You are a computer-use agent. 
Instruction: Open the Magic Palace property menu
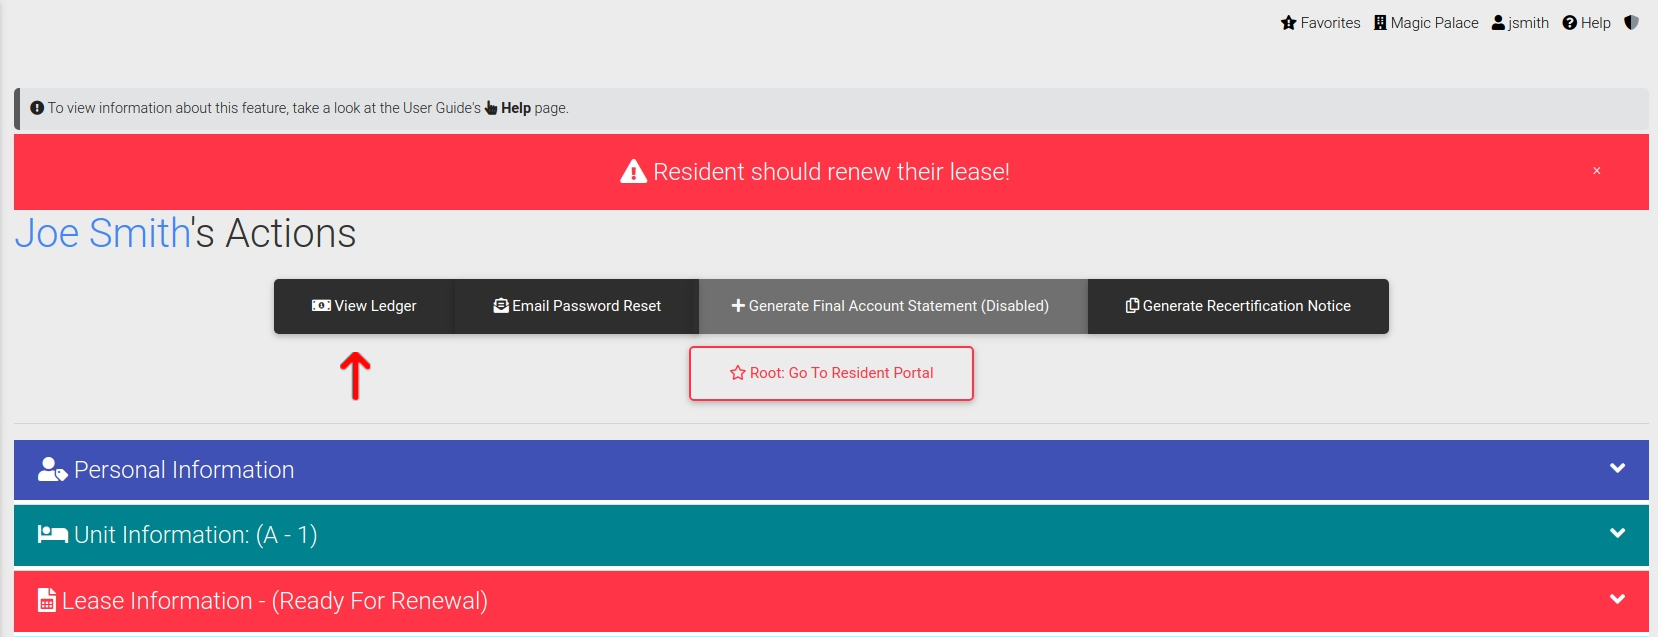pyautogui.click(x=1425, y=22)
